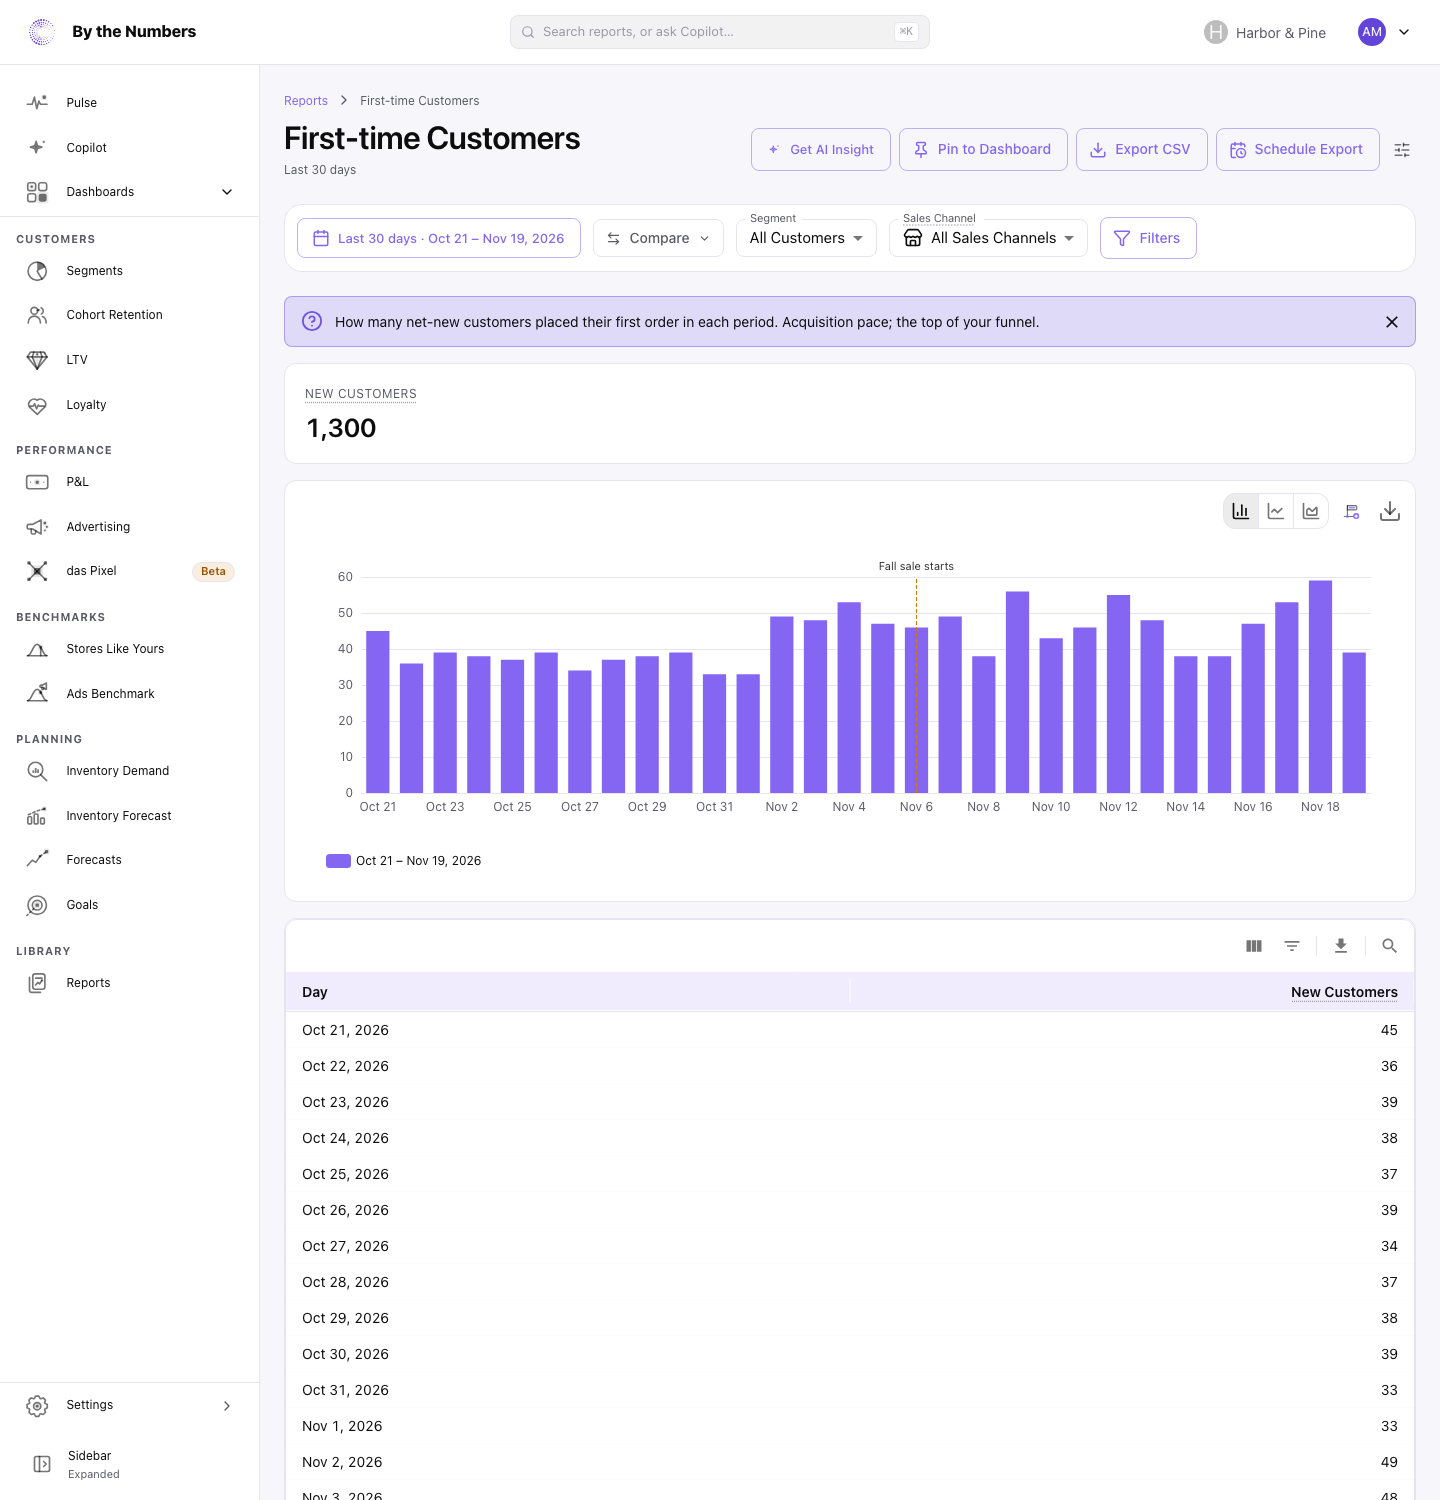Dismiss the info banner
Viewport: 1440px width, 1500px height.
click(1392, 322)
